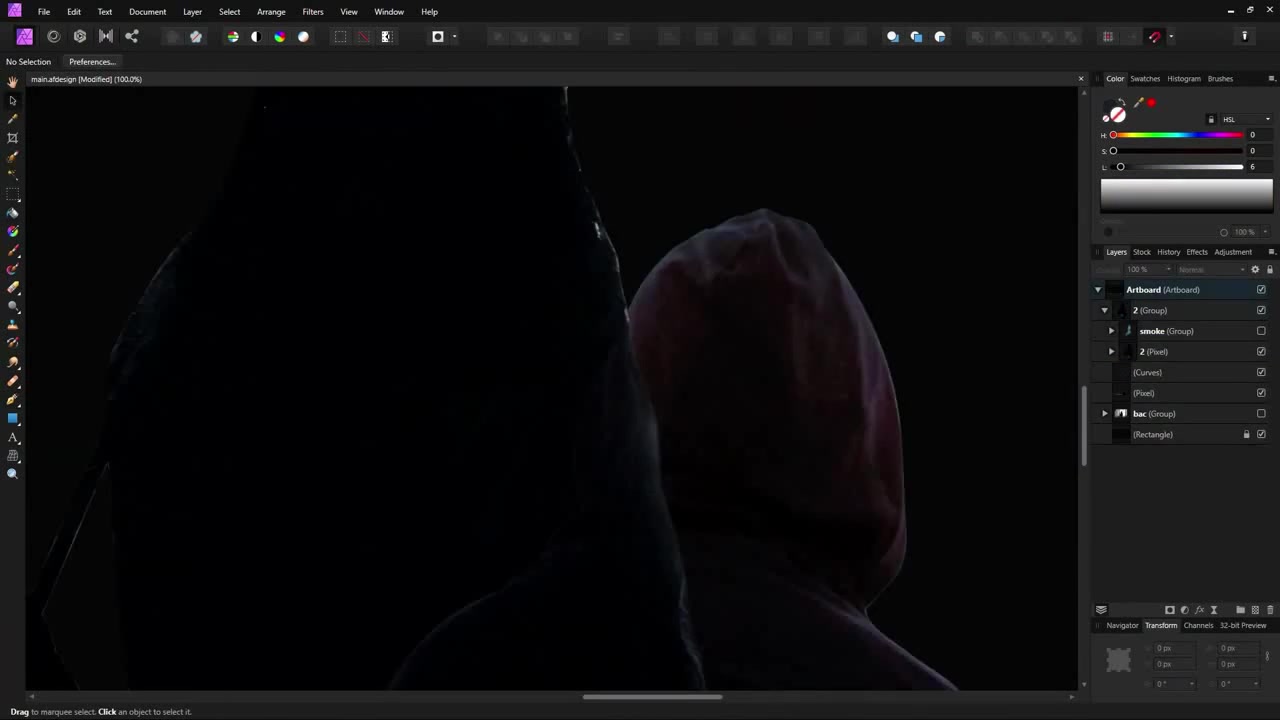Pick the Artistic Text tool
1280x720 pixels.
pyautogui.click(x=13, y=438)
